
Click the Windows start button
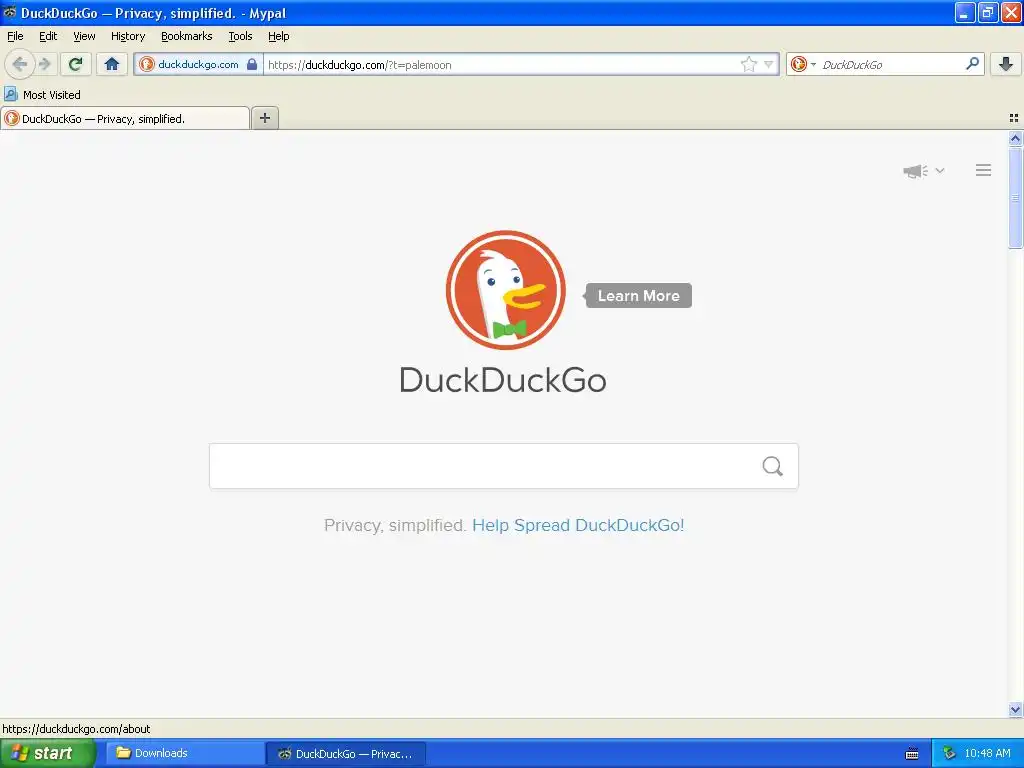48,753
